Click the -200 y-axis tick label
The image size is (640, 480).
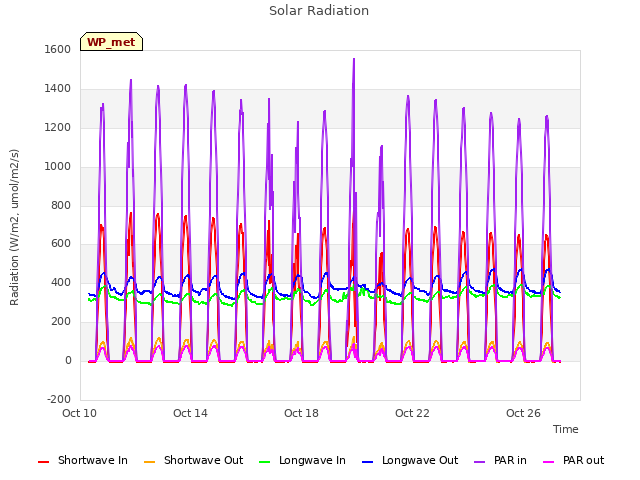click(x=59, y=399)
